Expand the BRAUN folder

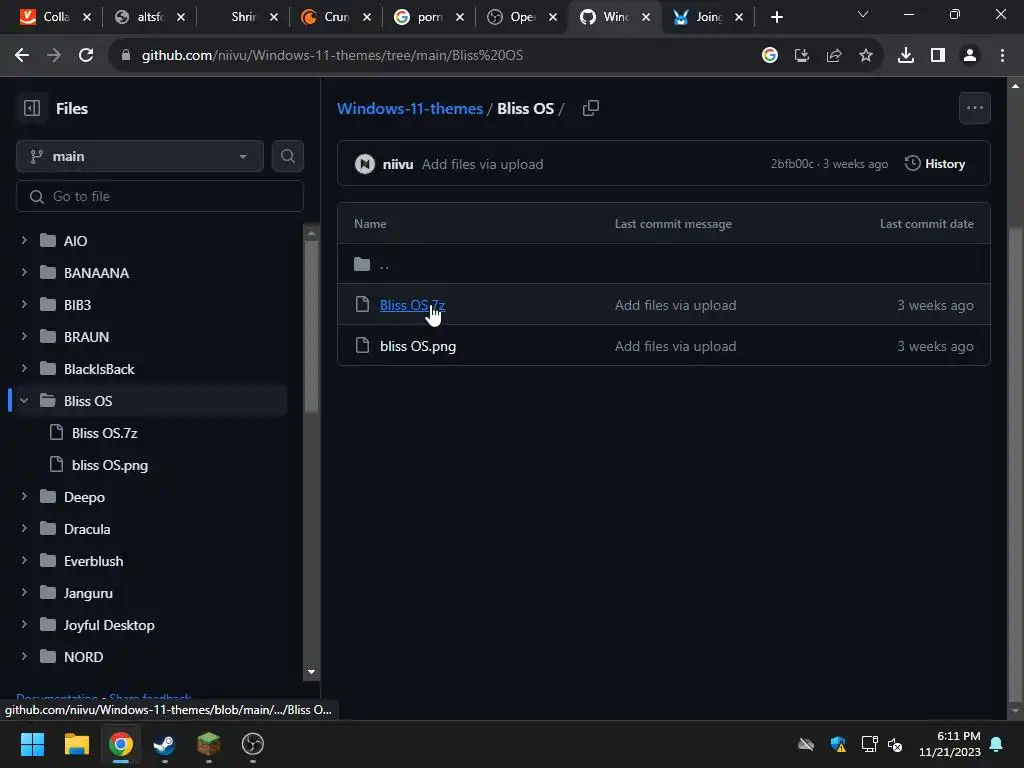point(24,336)
